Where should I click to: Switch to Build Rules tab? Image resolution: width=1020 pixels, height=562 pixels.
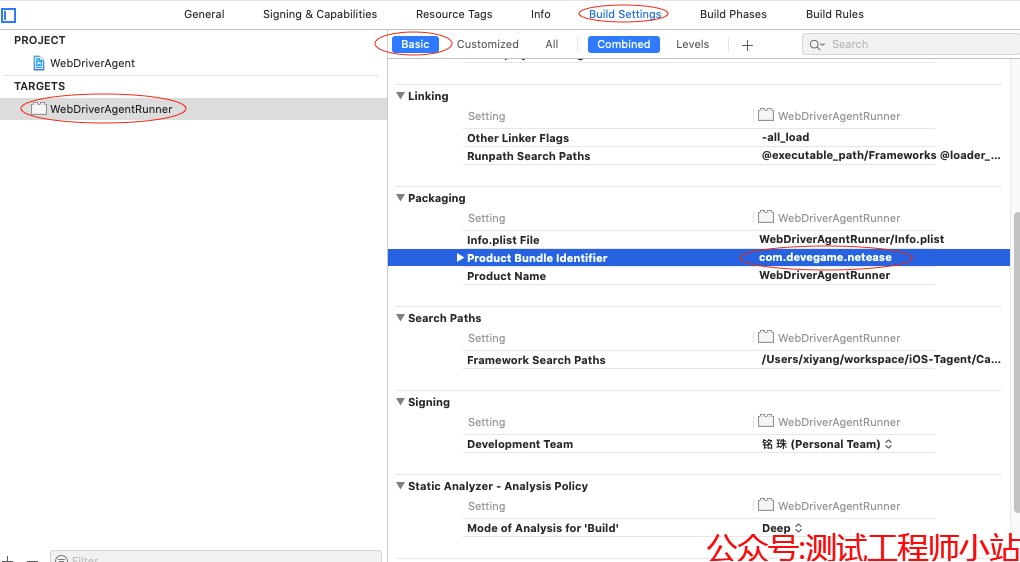(835, 14)
